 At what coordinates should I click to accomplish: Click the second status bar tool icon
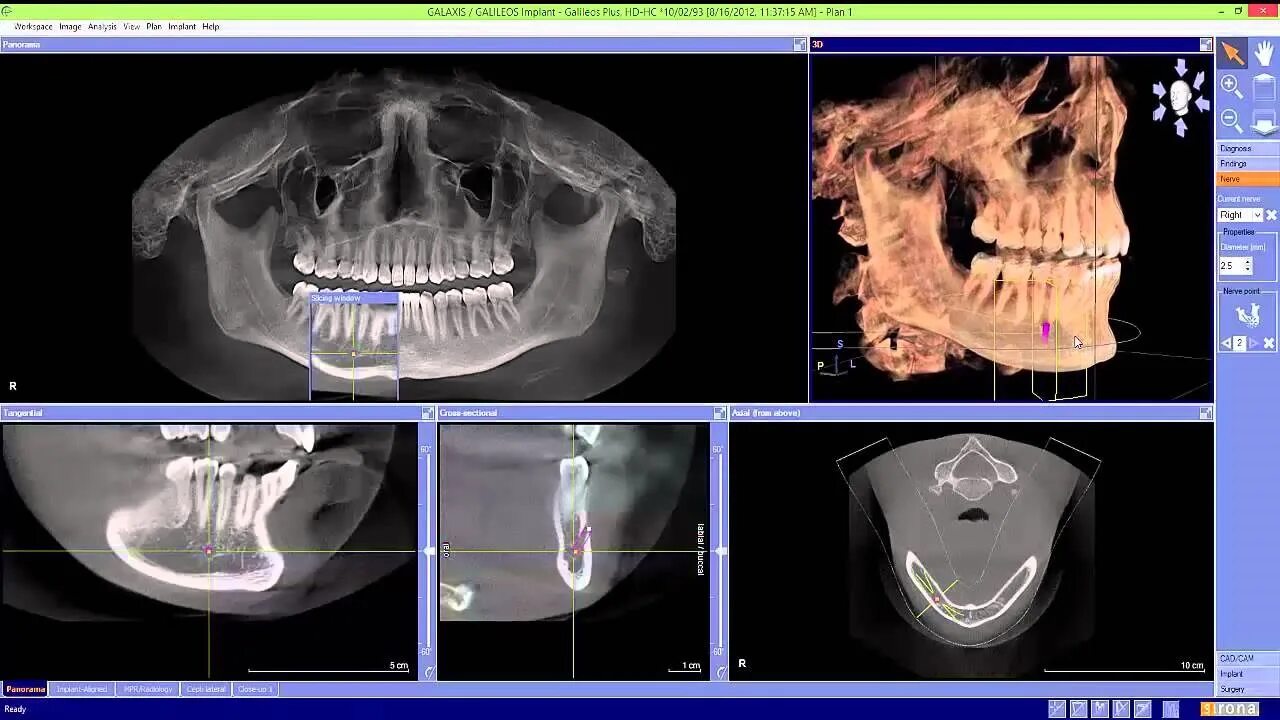tap(1079, 709)
